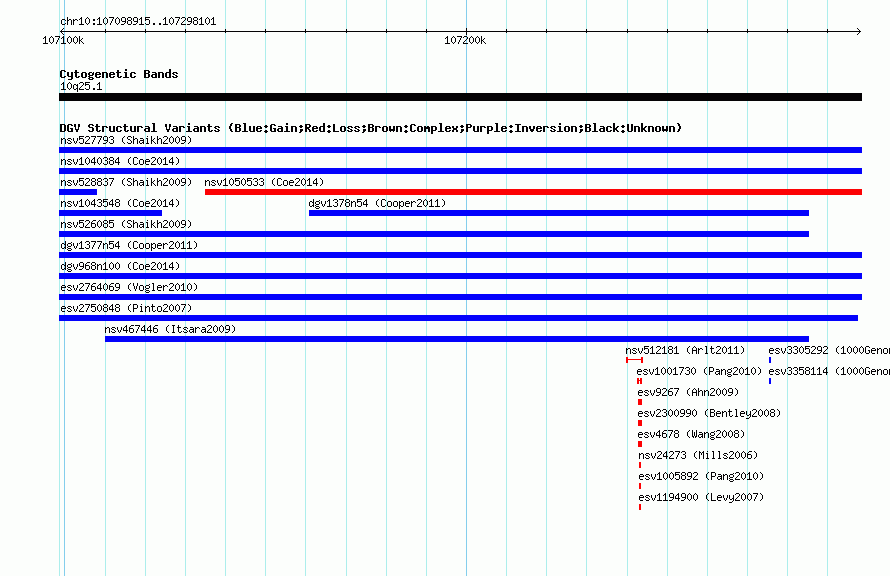Open dgv1378n54 (Cooper2011) label
This screenshot has width=890, height=576.
(377, 203)
